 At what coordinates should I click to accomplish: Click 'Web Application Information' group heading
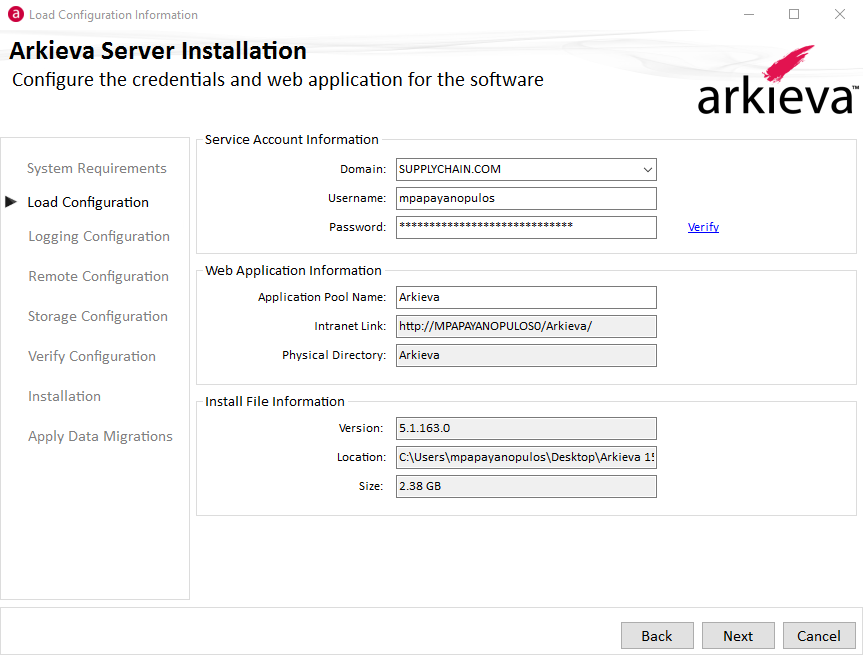(x=293, y=271)
